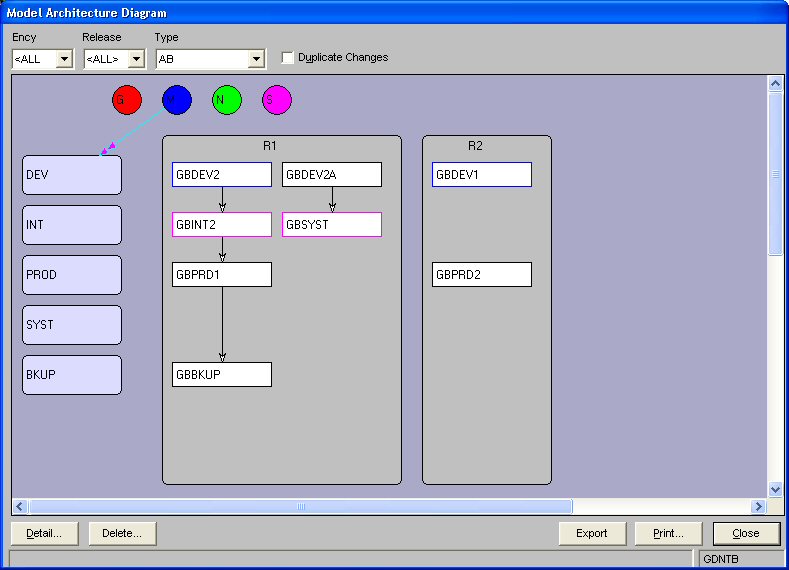Click the red G circle node
This screenshot has width=789, height=570.
click(127, 100)
